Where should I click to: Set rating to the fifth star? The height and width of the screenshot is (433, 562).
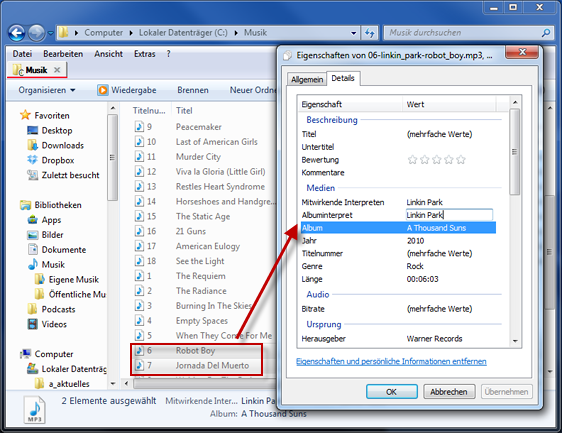[x=461, y=160]
